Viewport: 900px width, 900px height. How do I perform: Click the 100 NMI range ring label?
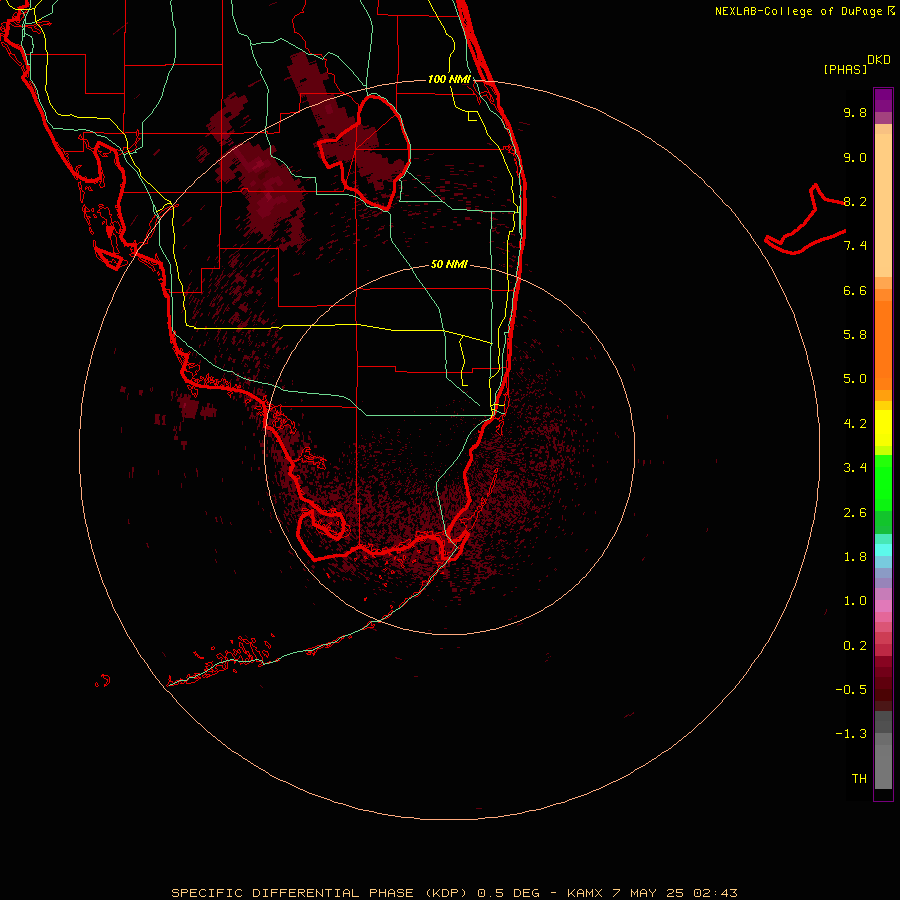(x=449, y=79)
